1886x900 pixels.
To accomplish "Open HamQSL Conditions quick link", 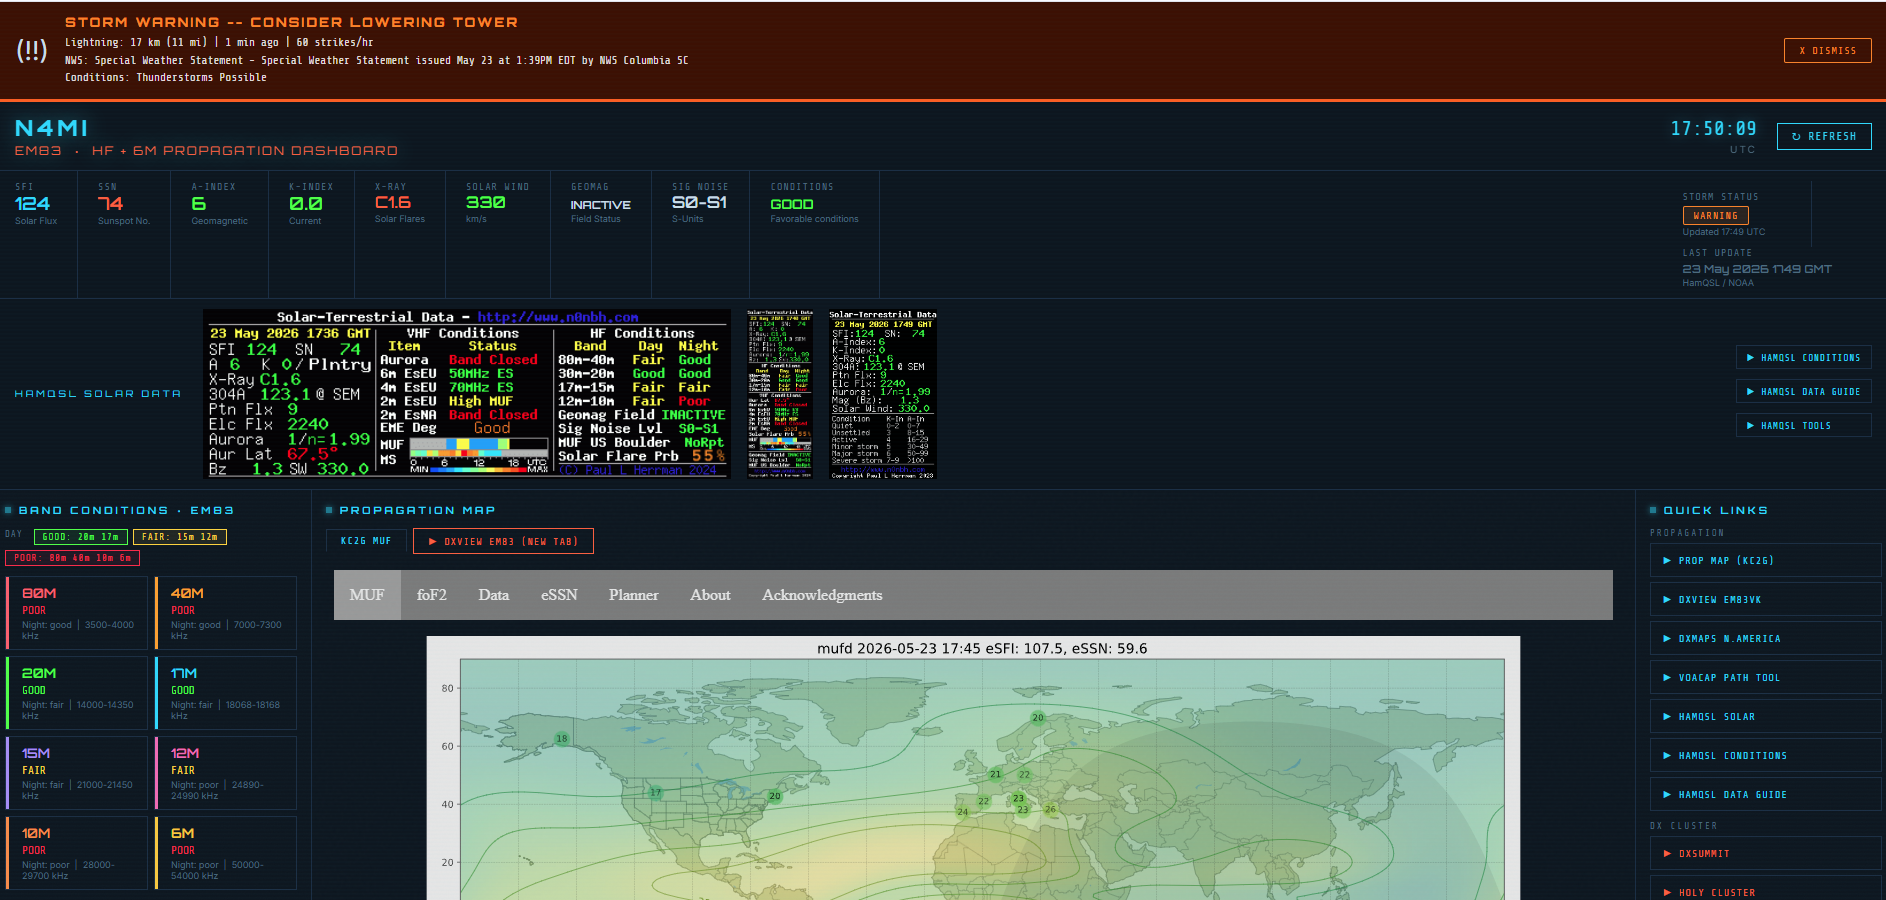I will click(1765, 755).
